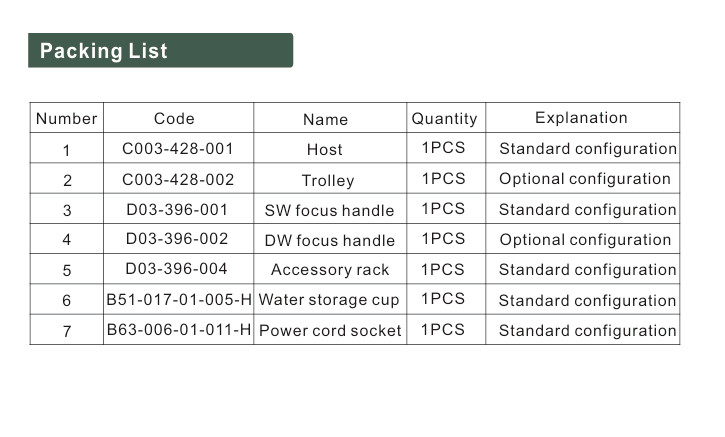Image resolution: width=725 pixels, height=437 pixels.
Task: Click the Host name cell
Action: pos(325,150)
